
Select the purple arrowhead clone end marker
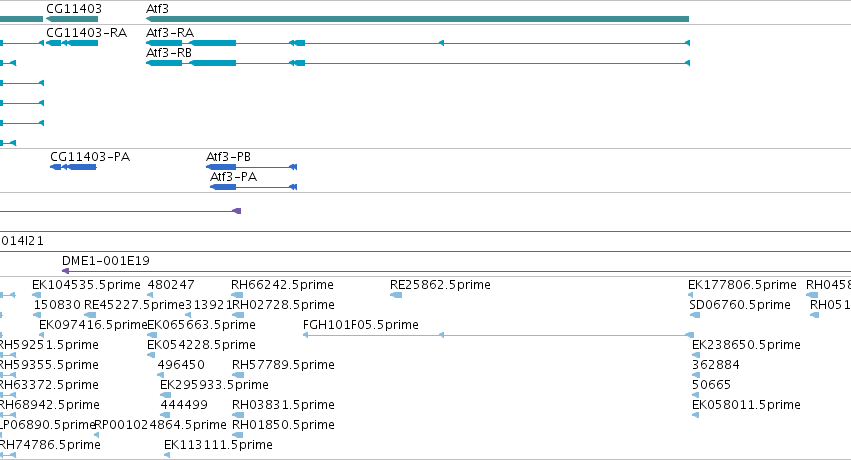(x=237, y=211)
